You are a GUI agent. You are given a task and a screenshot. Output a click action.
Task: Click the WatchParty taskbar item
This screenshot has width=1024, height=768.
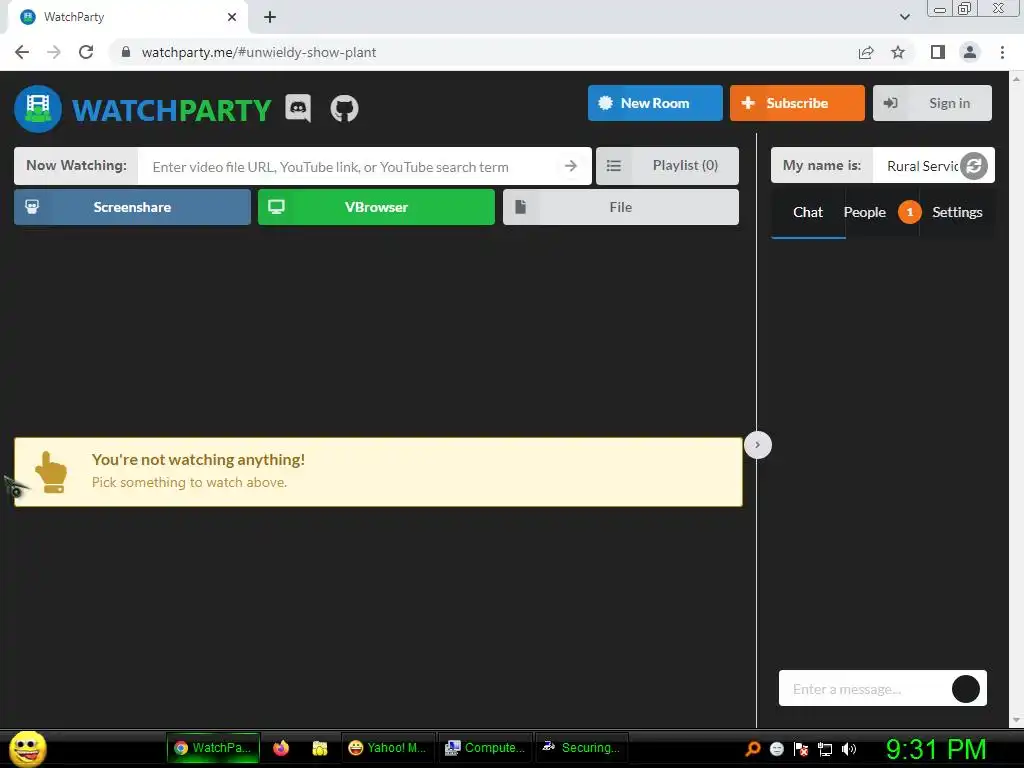[x=214, y=748]
